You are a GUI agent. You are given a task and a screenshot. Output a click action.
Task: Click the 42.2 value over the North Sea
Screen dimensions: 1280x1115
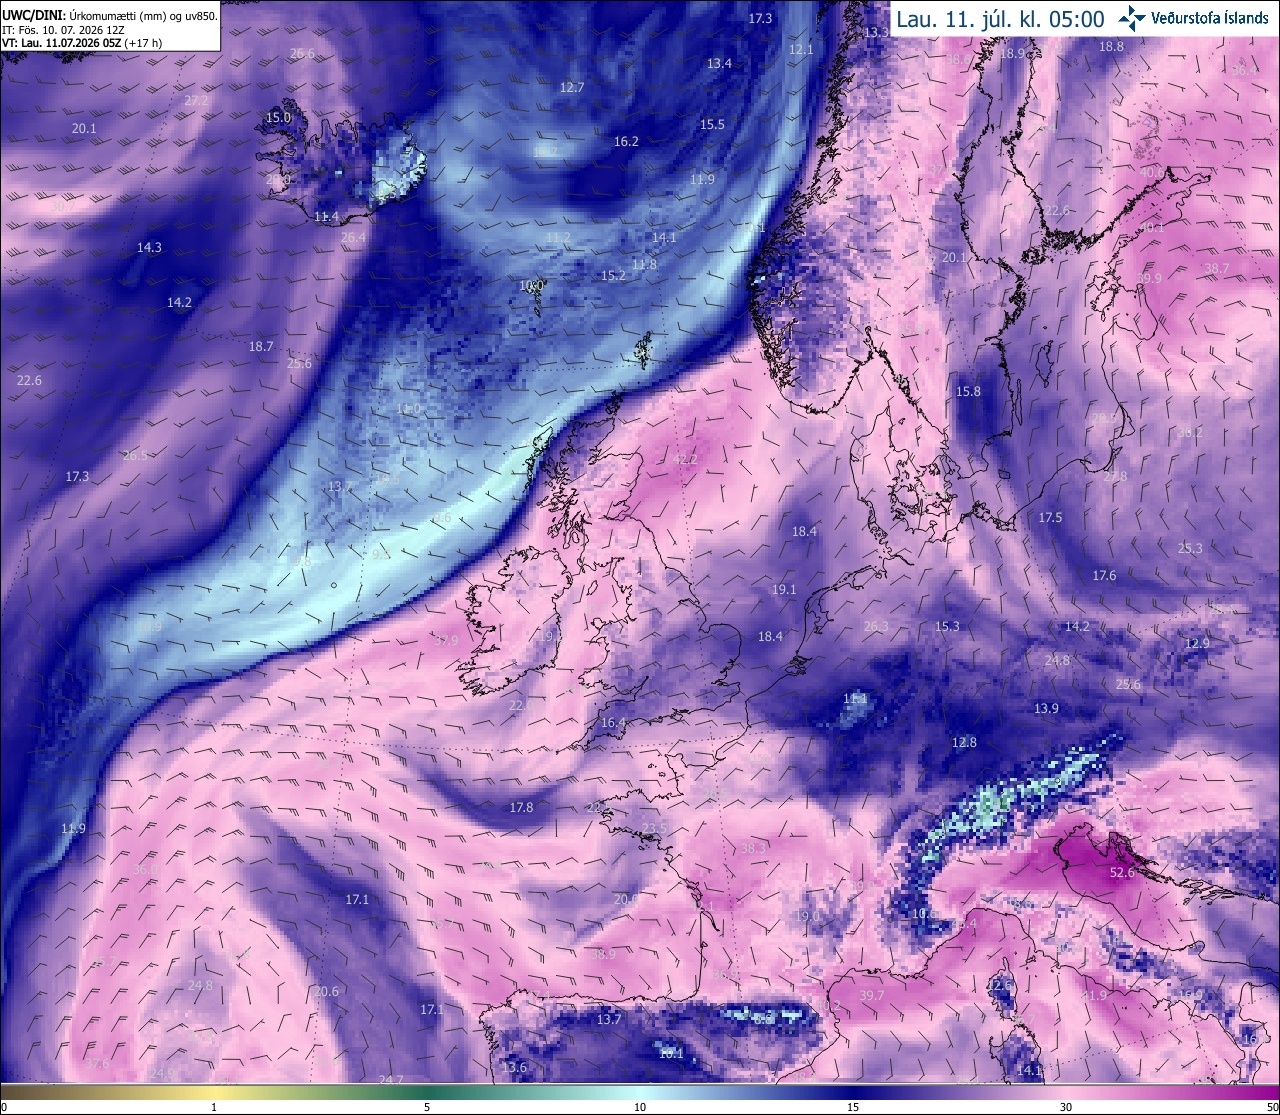point(685,459)
